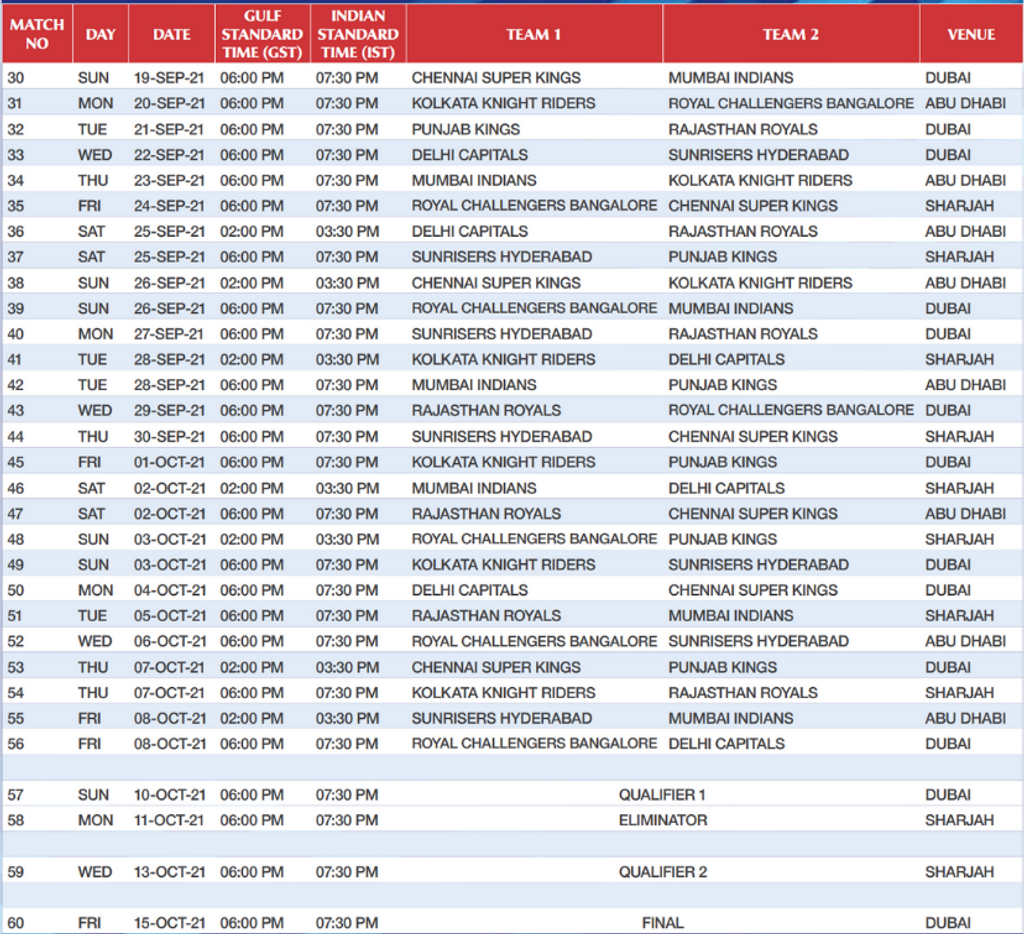Image resolution: width=1024 pixels, height=934 pixels.
Task: Select the date 23-SEP-21
Action: 169,180
